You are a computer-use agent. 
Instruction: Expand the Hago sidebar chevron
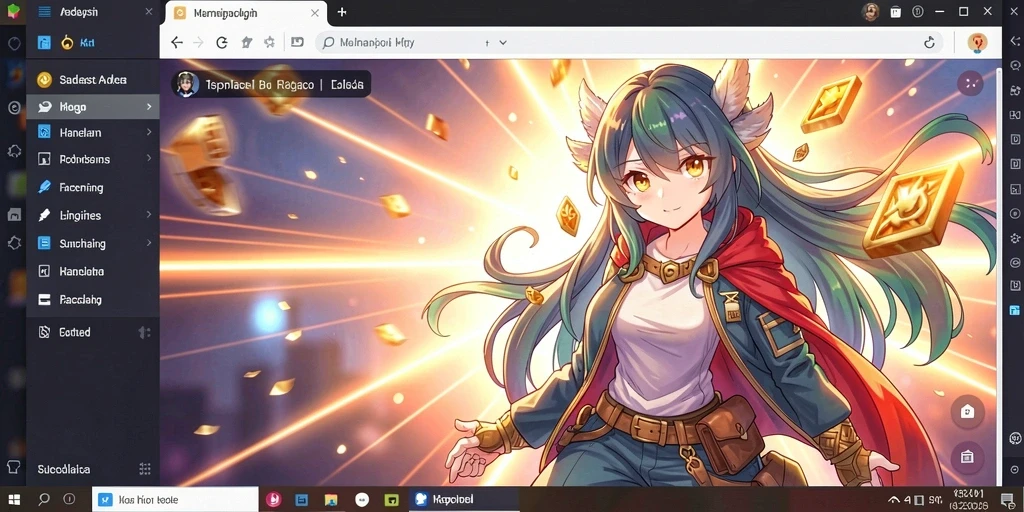(149, 106)
